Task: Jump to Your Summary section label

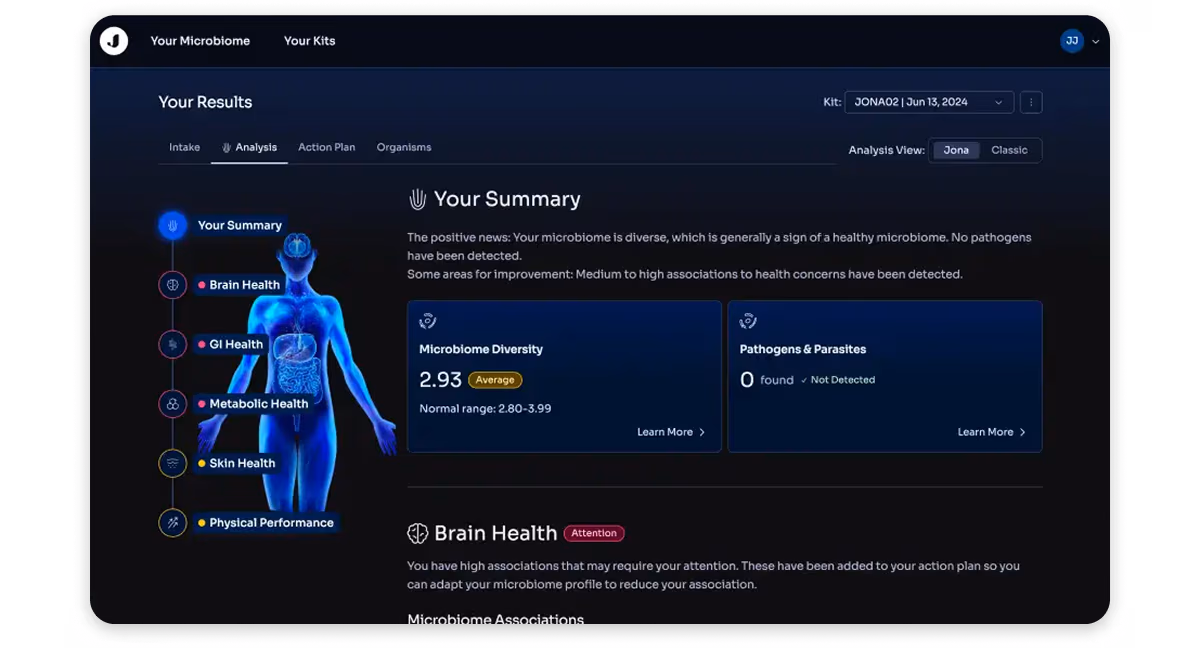Action: (240, 225)
